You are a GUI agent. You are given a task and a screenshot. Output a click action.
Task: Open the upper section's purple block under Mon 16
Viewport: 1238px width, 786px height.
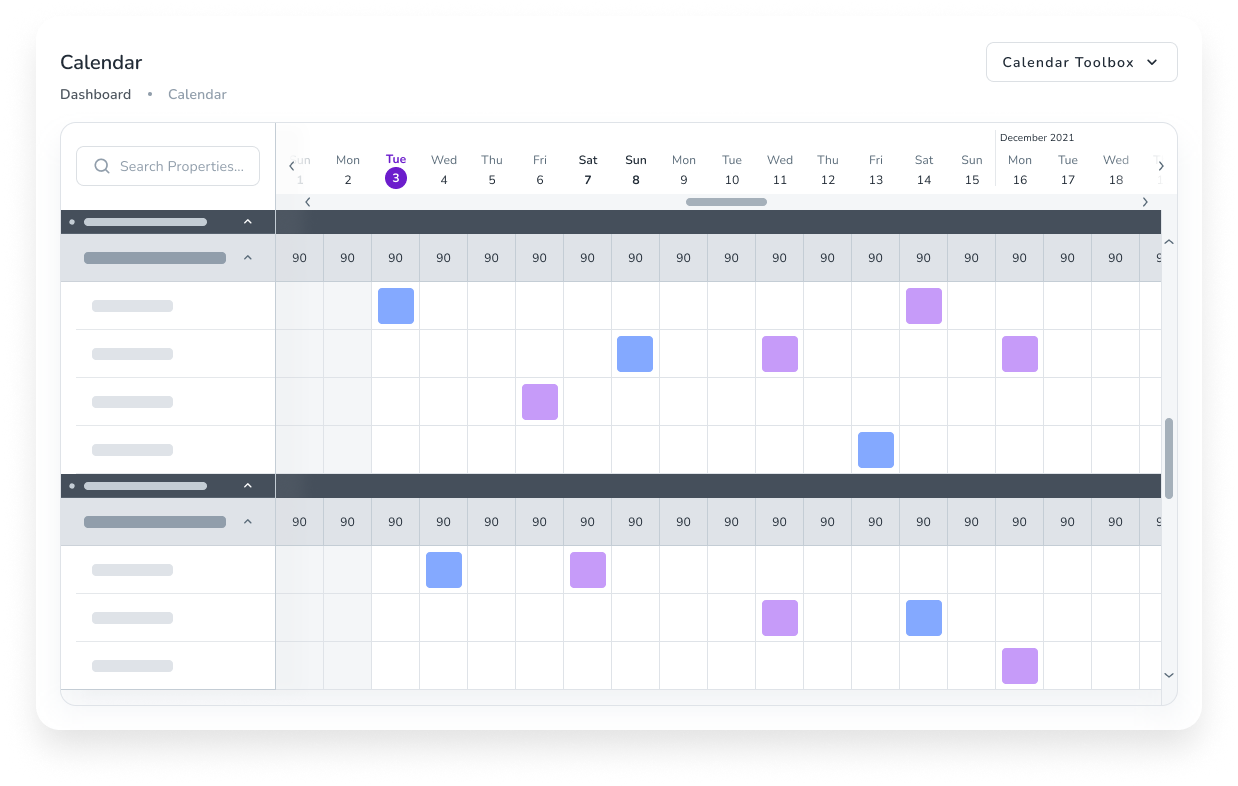click(x=1020, y=354)
